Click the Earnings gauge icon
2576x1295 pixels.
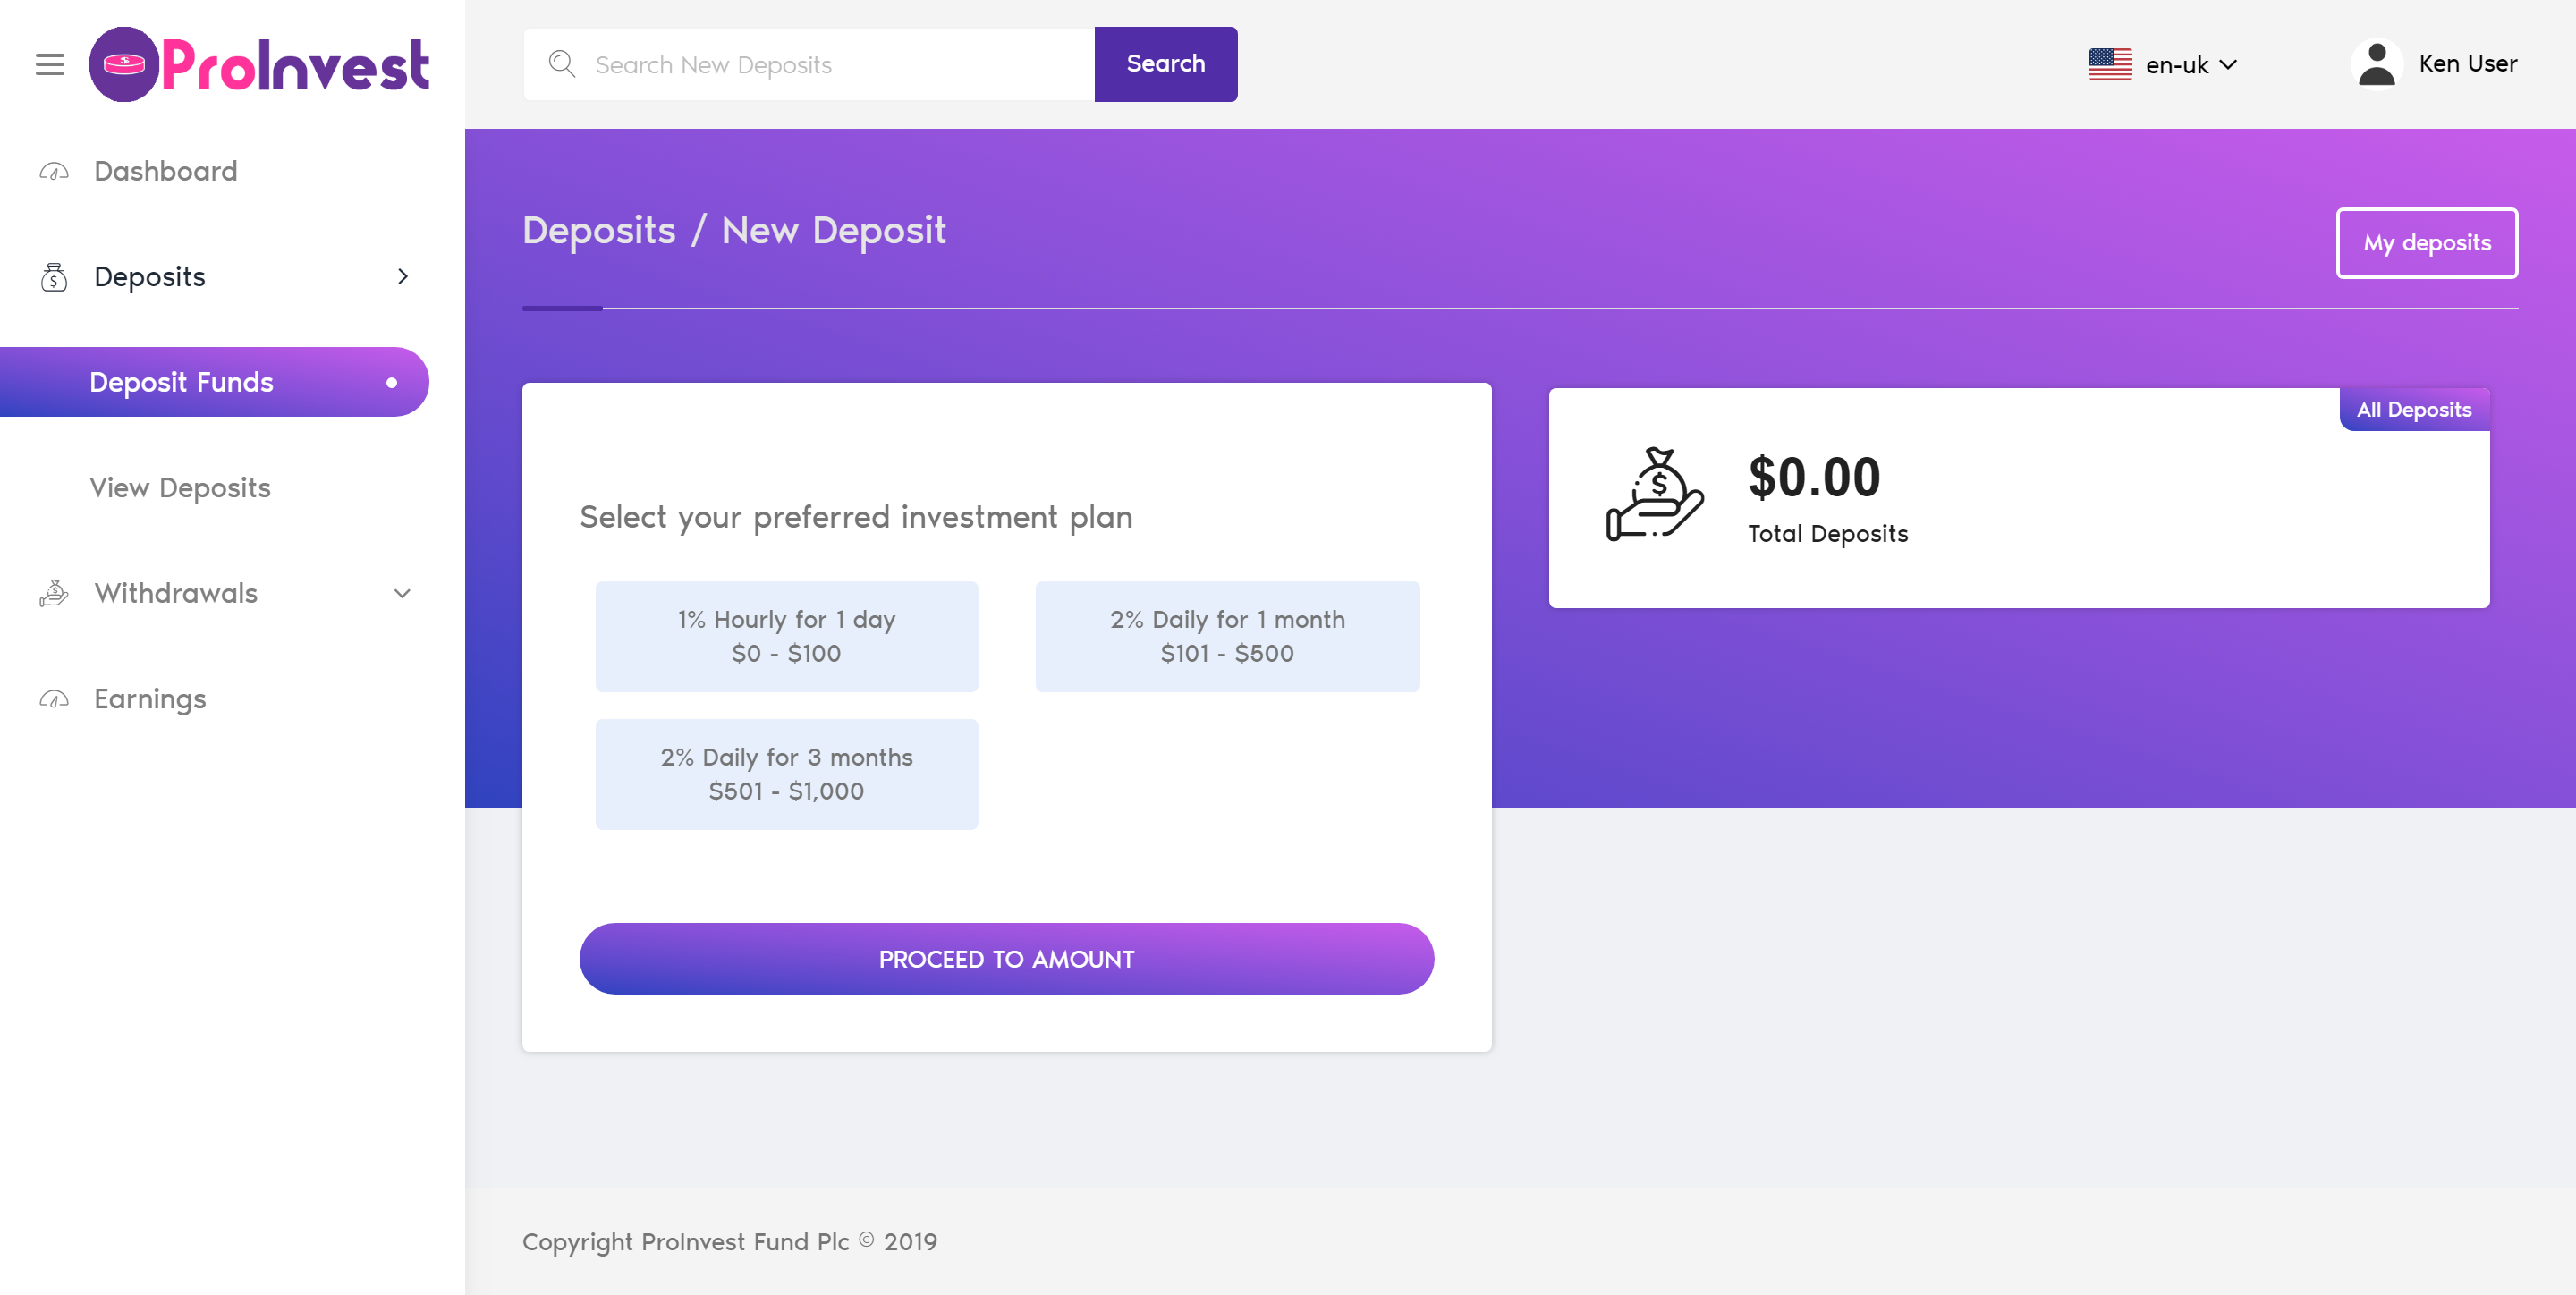tap(54, 699)
